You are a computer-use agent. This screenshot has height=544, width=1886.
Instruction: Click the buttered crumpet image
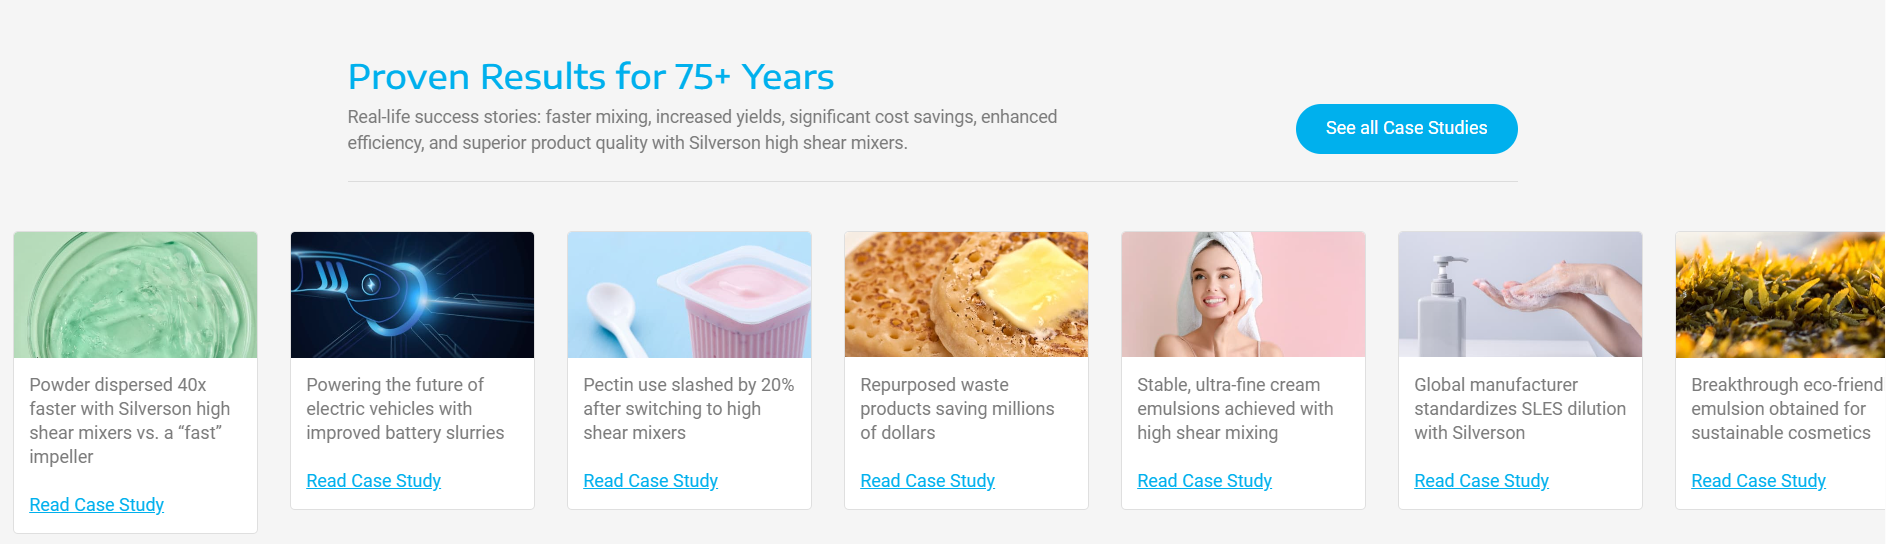[966, 295]
